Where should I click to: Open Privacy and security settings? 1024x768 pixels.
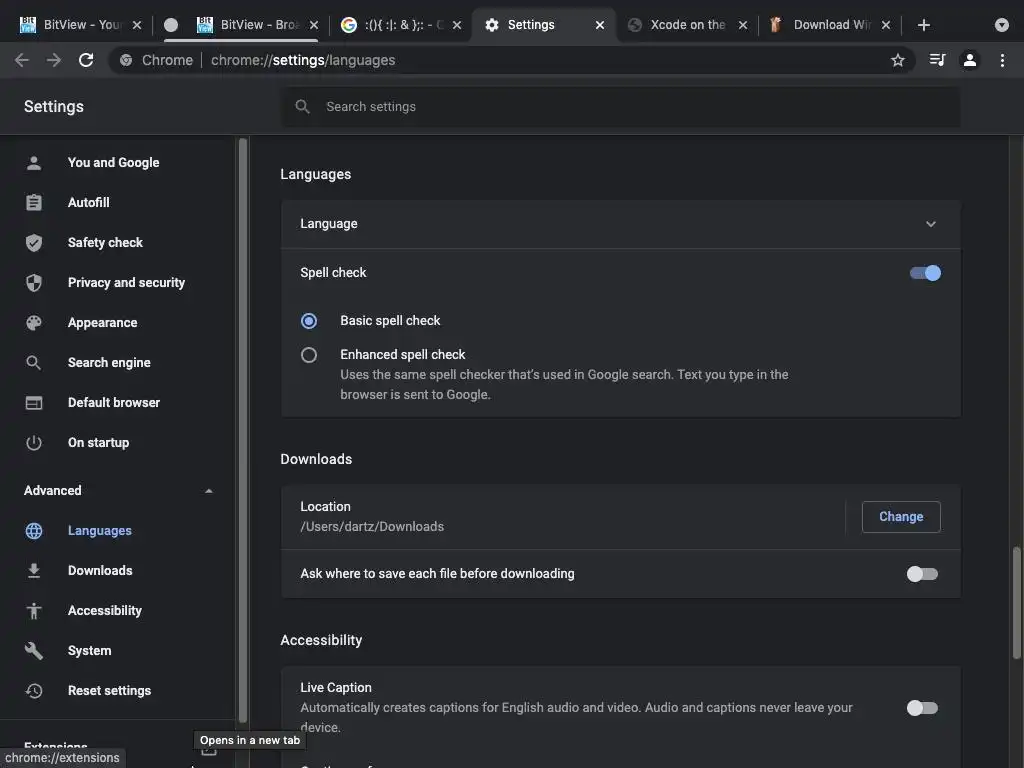tap(126, 283)
